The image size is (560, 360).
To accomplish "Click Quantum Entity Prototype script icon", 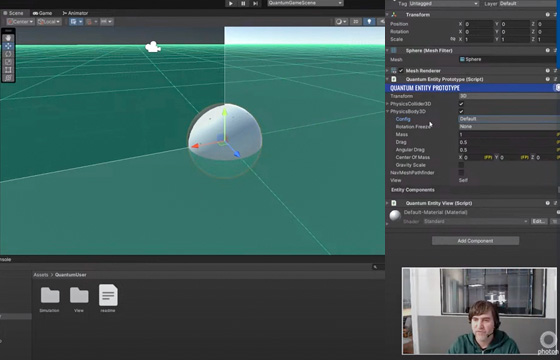I will [394, 79].
